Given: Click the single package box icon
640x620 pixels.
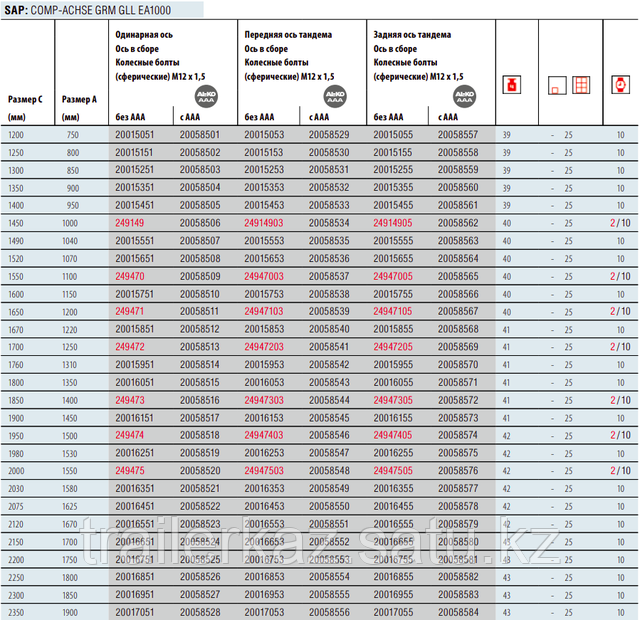Looking at the screenshot, I should tap(557, 85).
